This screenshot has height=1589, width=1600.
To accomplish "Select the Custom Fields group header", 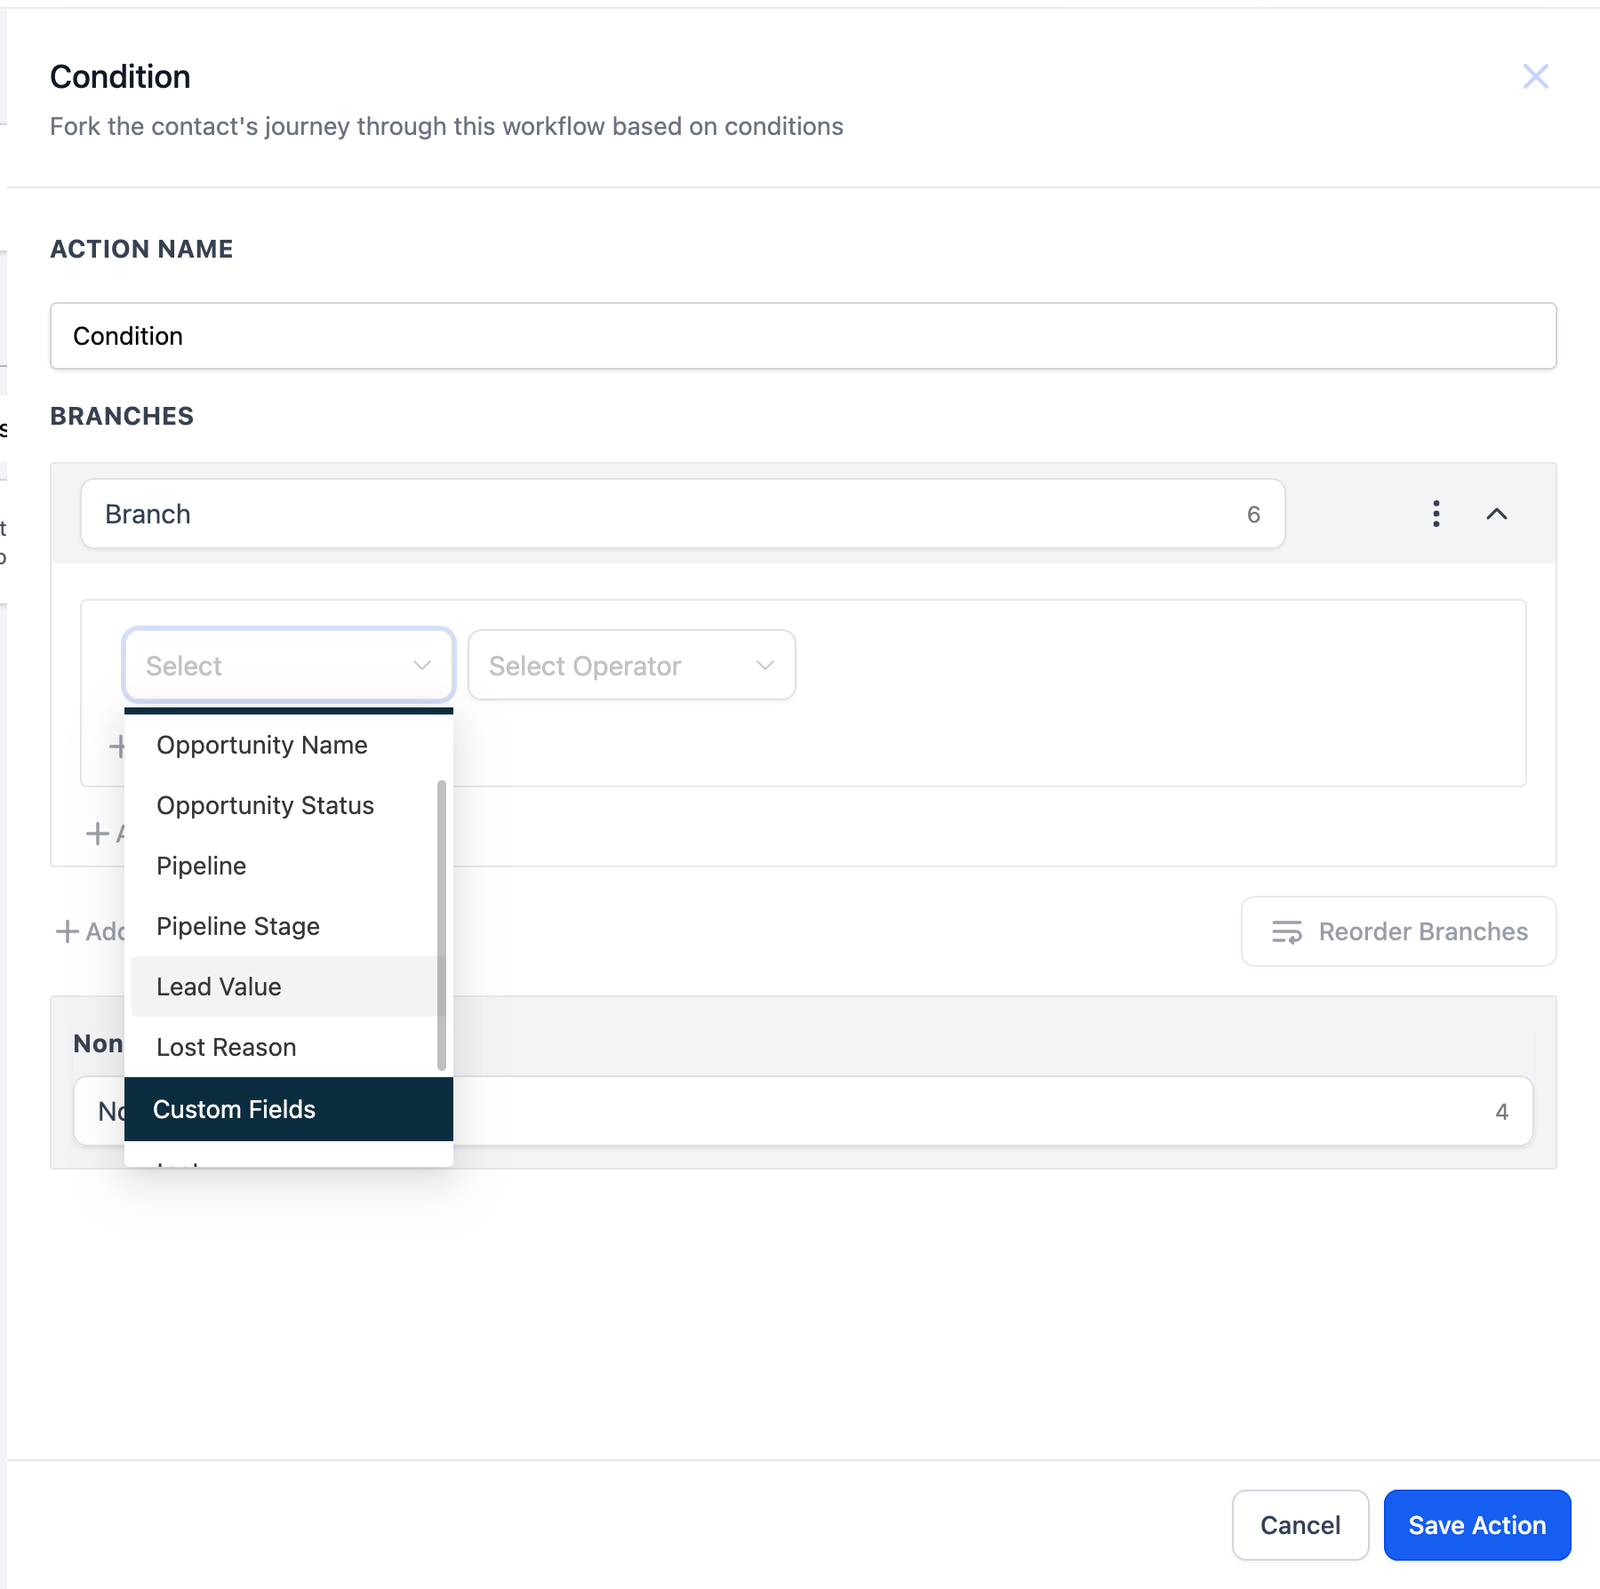I will (x=234, y=1109).
